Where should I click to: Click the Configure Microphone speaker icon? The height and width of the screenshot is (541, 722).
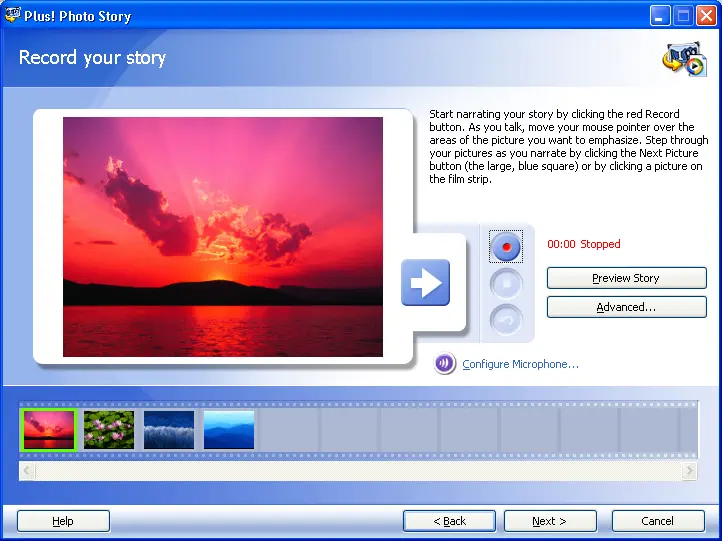point(445,364)
